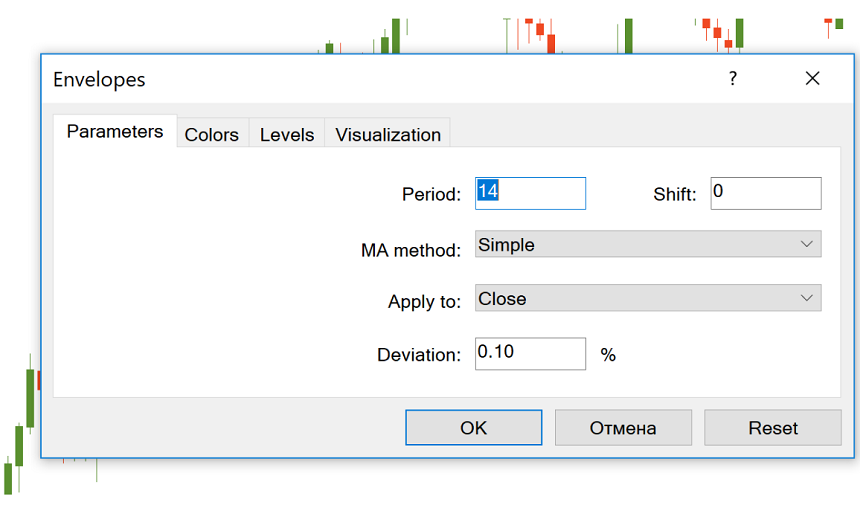Viewport: 860px width, 505px height.
Task: Click the Shift label text
Action: click(x=674, y=194)
